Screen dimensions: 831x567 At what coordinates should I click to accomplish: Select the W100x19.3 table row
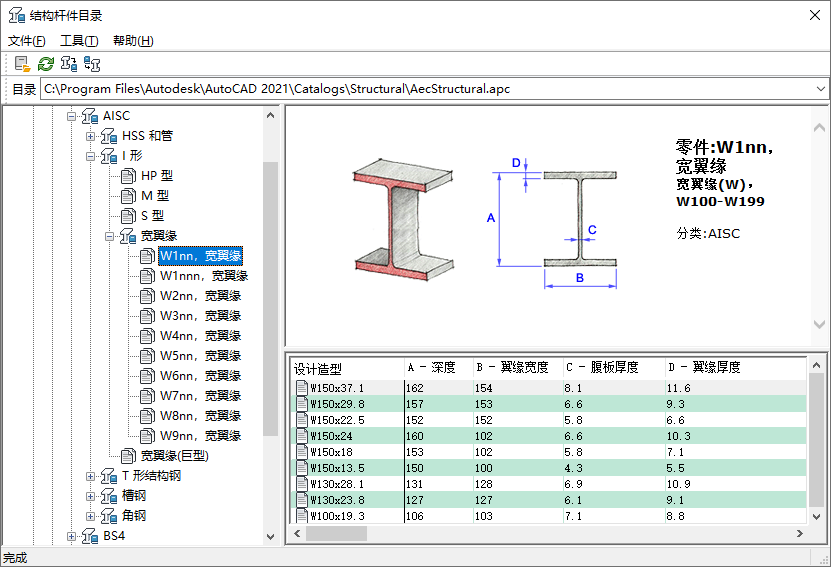coord(548,516)
